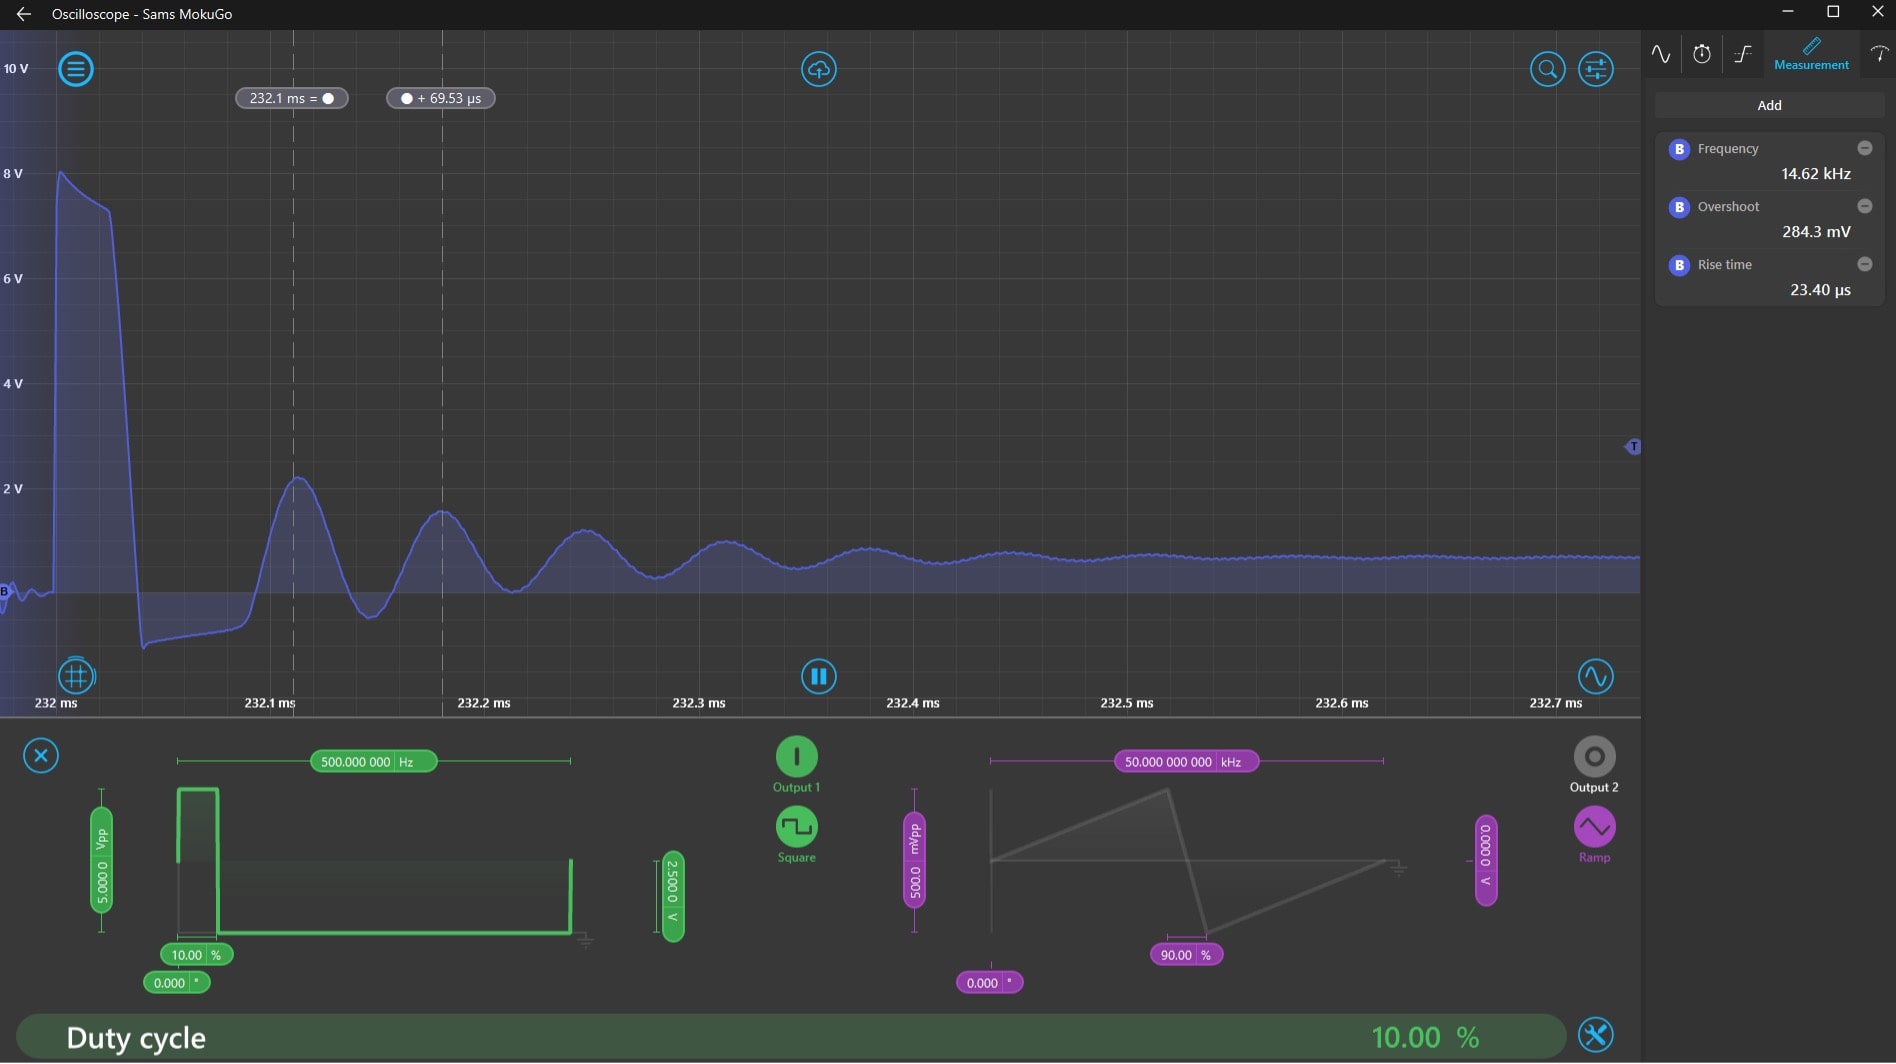Change Output 2 Ramp waveform type
1896x1064 pixels.
pos(1594,827)
